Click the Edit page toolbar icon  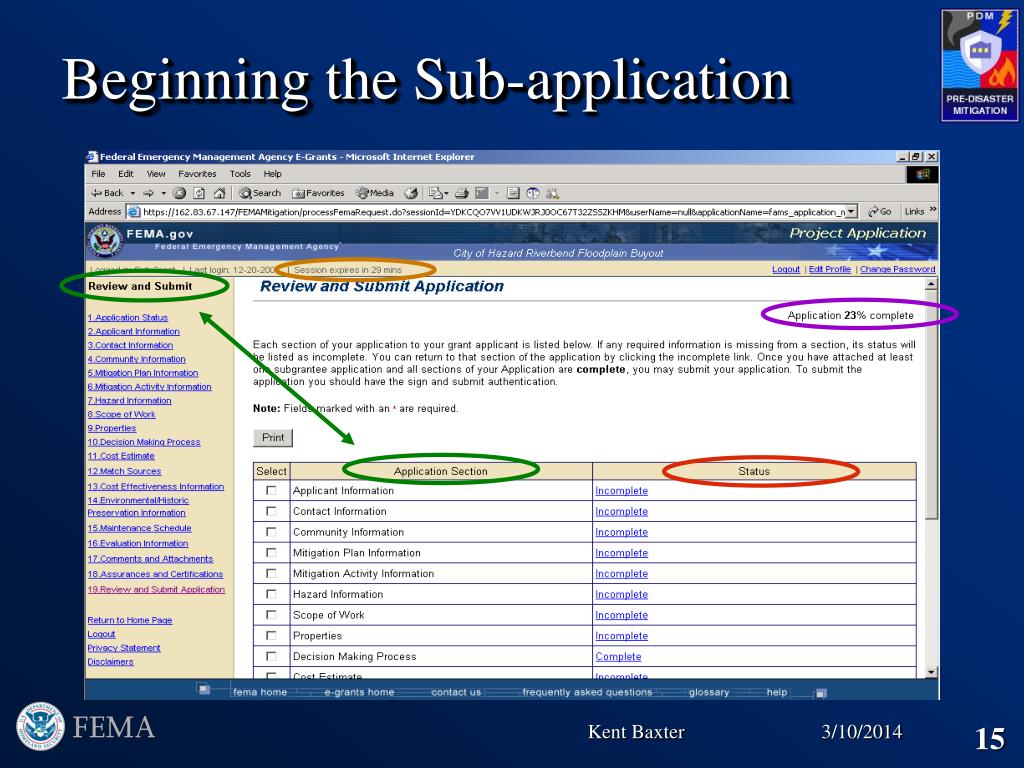pos(482,193)
